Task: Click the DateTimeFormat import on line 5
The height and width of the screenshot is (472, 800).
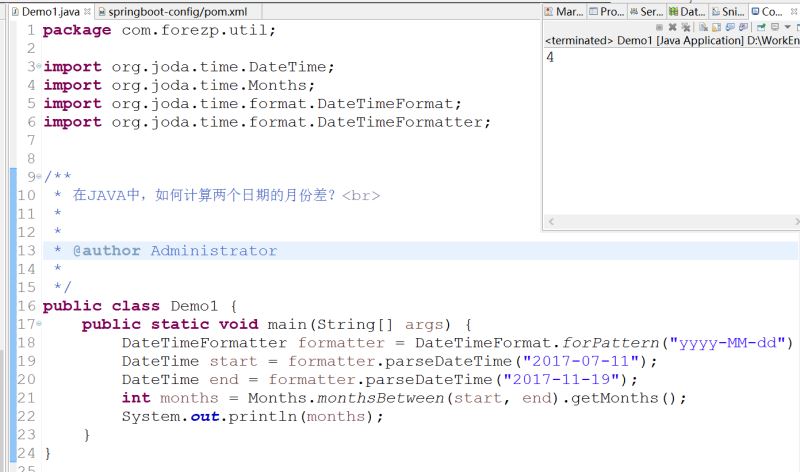Action: [x=252, y=104]
